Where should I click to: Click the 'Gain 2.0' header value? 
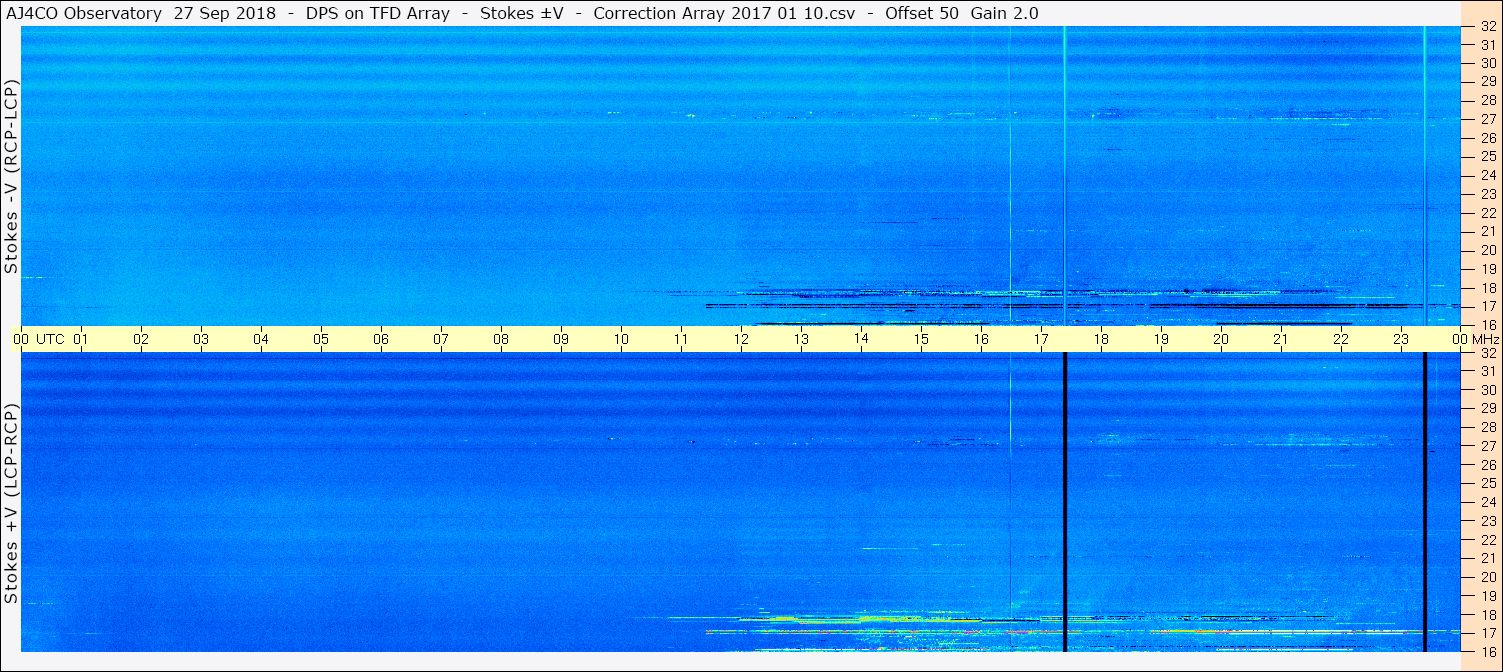coord(1004,13)
